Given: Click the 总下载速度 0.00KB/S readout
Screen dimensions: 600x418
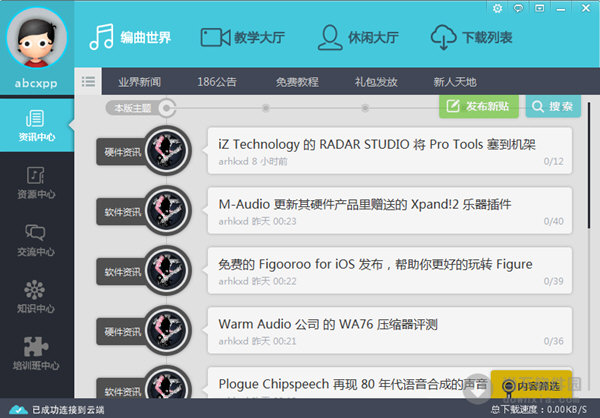Looking at the screenshot, I should point(538,410).
